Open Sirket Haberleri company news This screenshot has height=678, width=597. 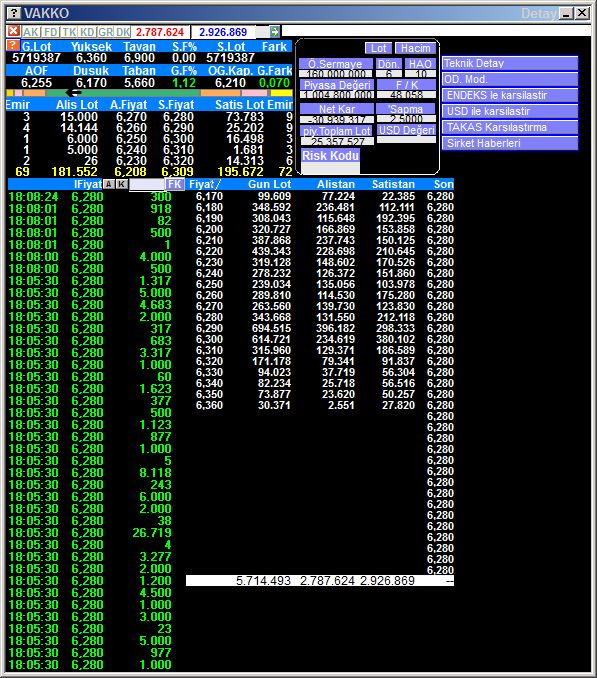(510, 144)
